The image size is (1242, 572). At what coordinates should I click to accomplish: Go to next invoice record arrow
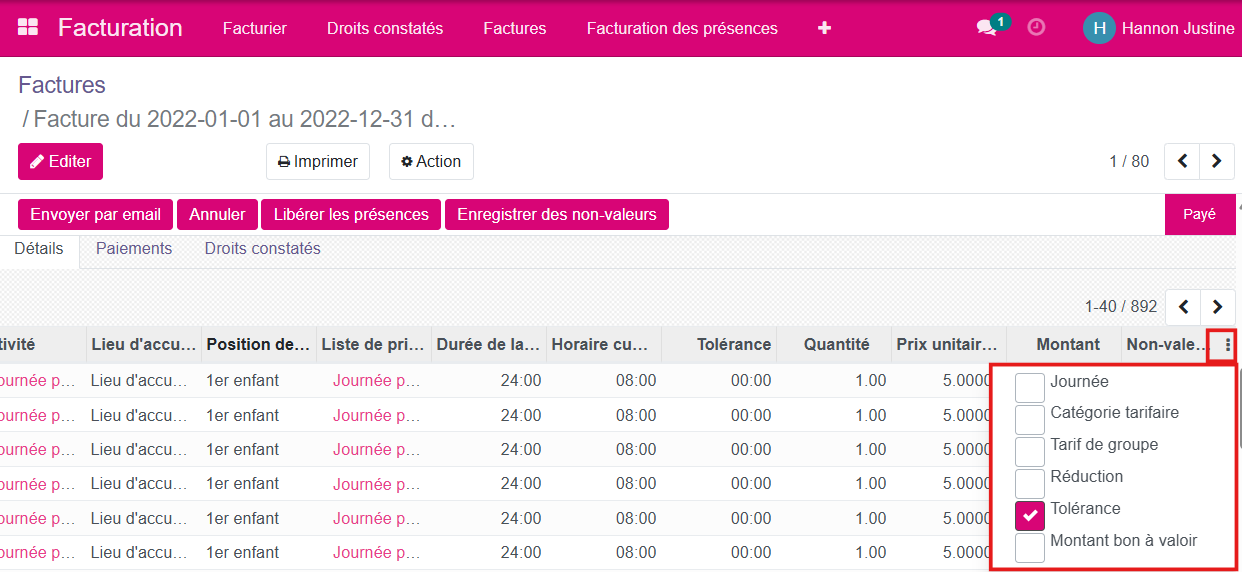pos(1217,161)
